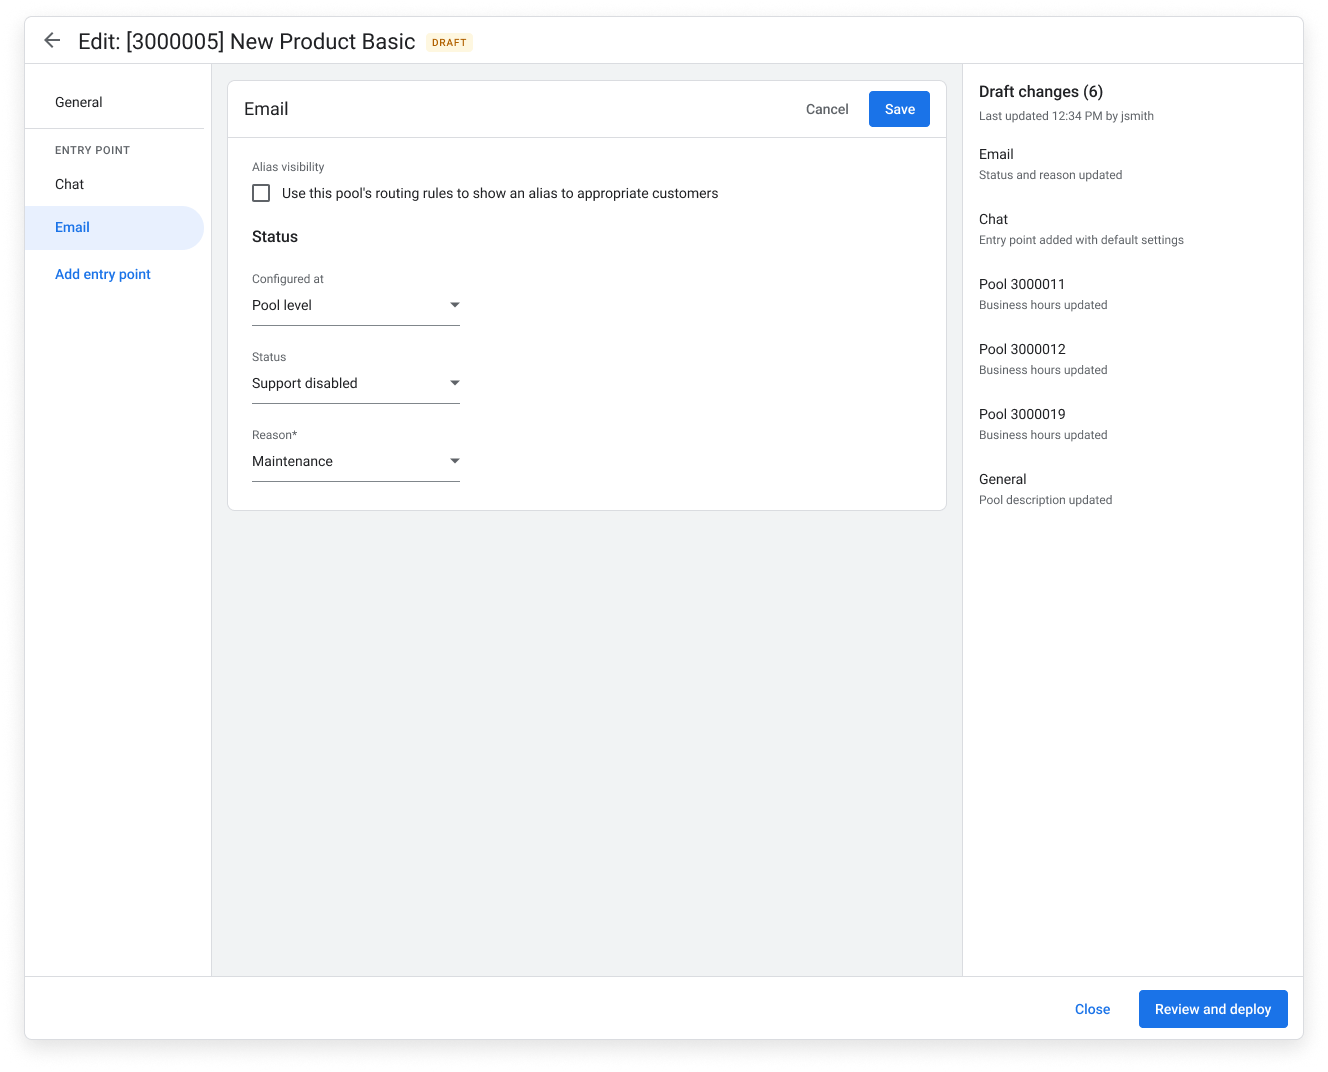Click the Add entry point link

click(x=103, y=274)
